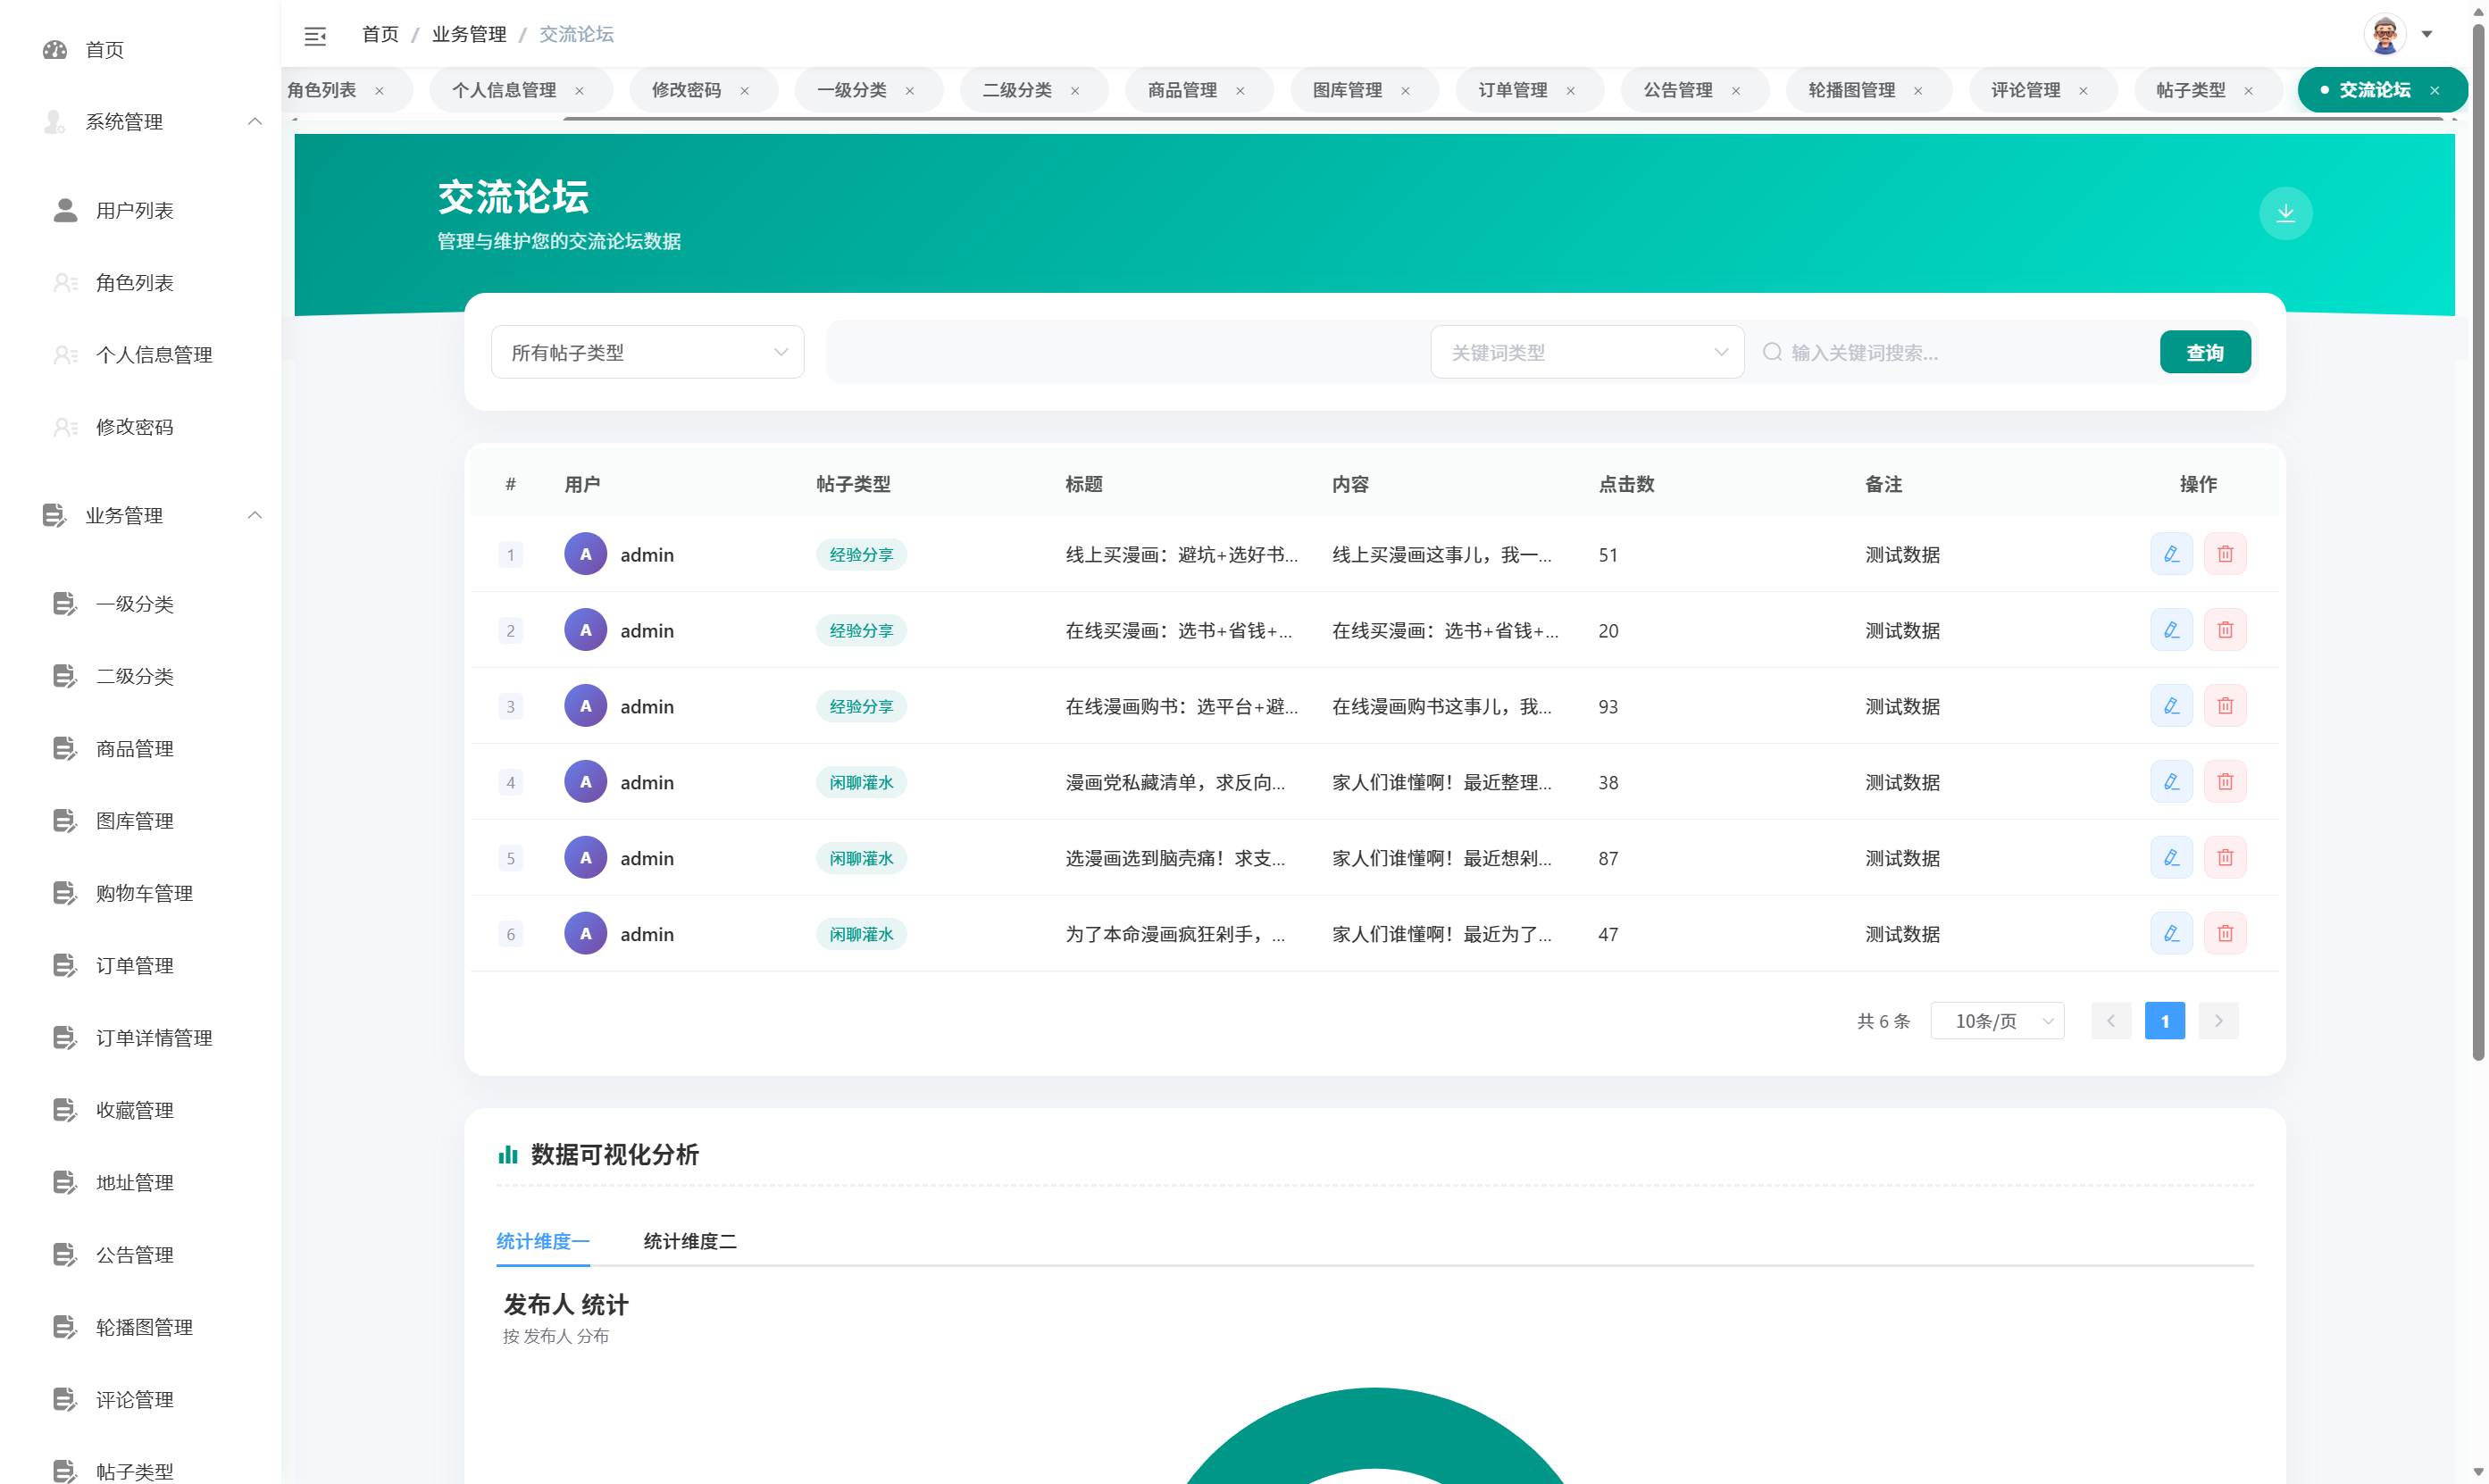2489x1484 pixels.
Task: Click the 用户列表 user icon in sidebar
Action: tap(64, 210)
